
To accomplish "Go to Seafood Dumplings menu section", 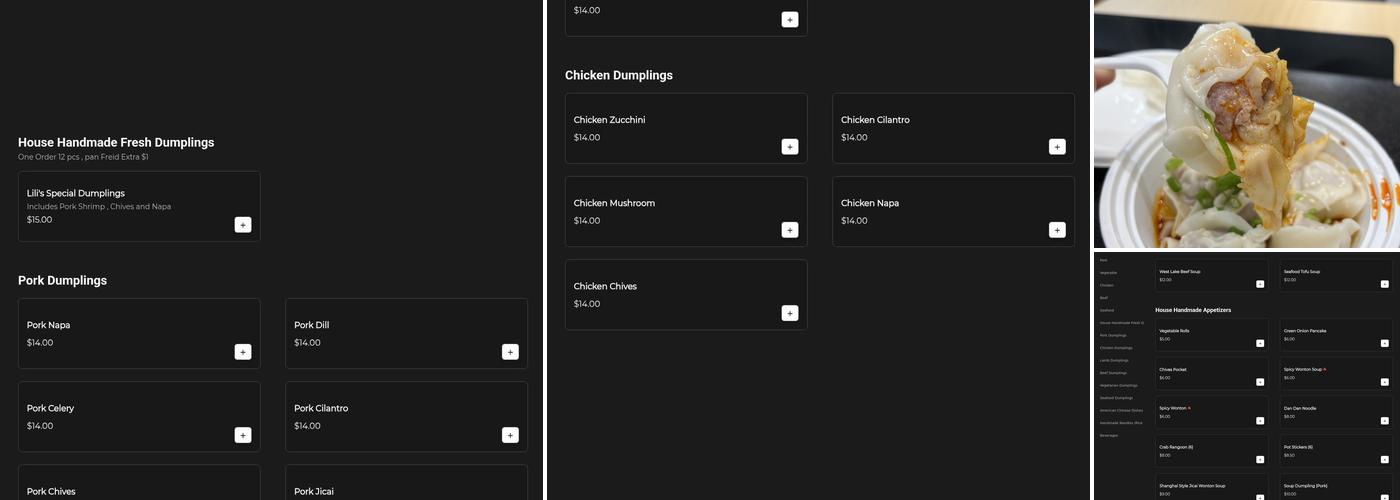I will point(1116,398).
